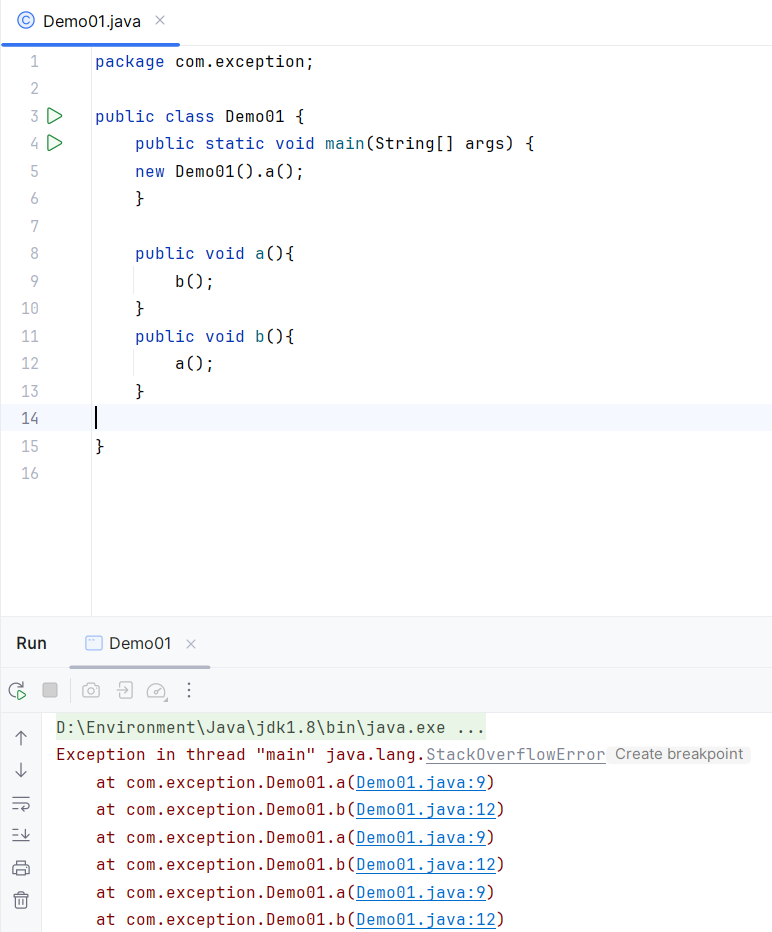Click the run gutter icon beside class Demo01
772x932 pixels.
tap(55, 116)
